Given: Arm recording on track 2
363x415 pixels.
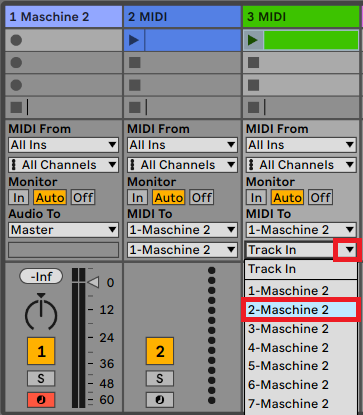Looking at the screenshot, I should coord(160,400).
